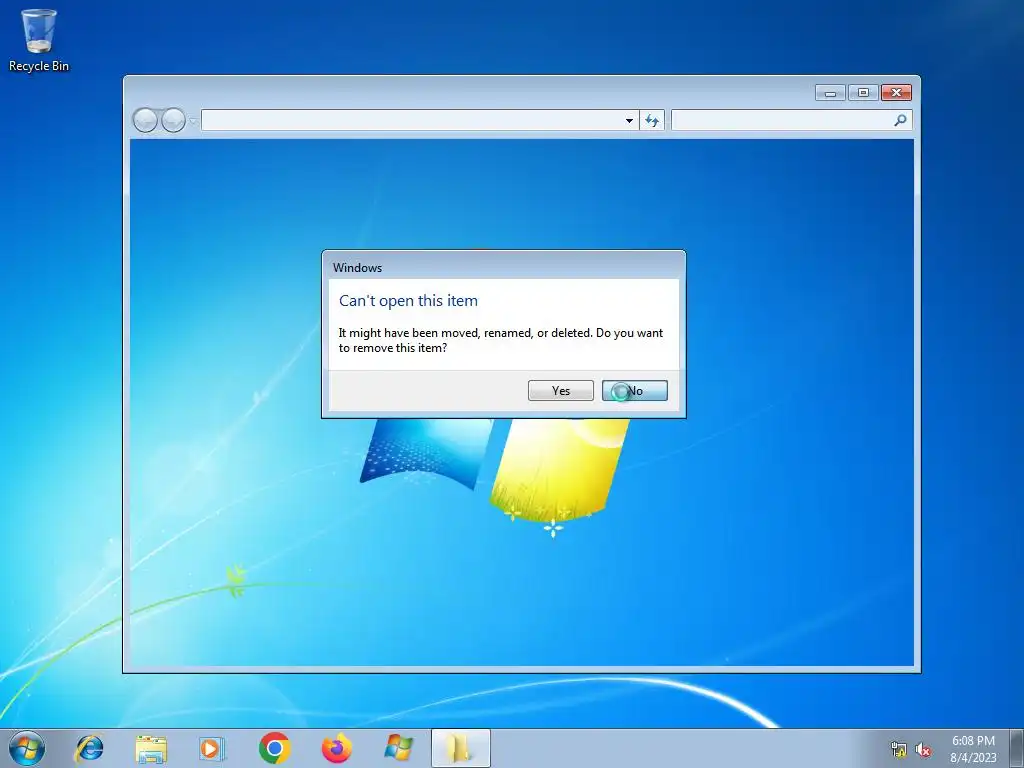
Task: Close the Explorer window
Action: [x=896, y=93]
